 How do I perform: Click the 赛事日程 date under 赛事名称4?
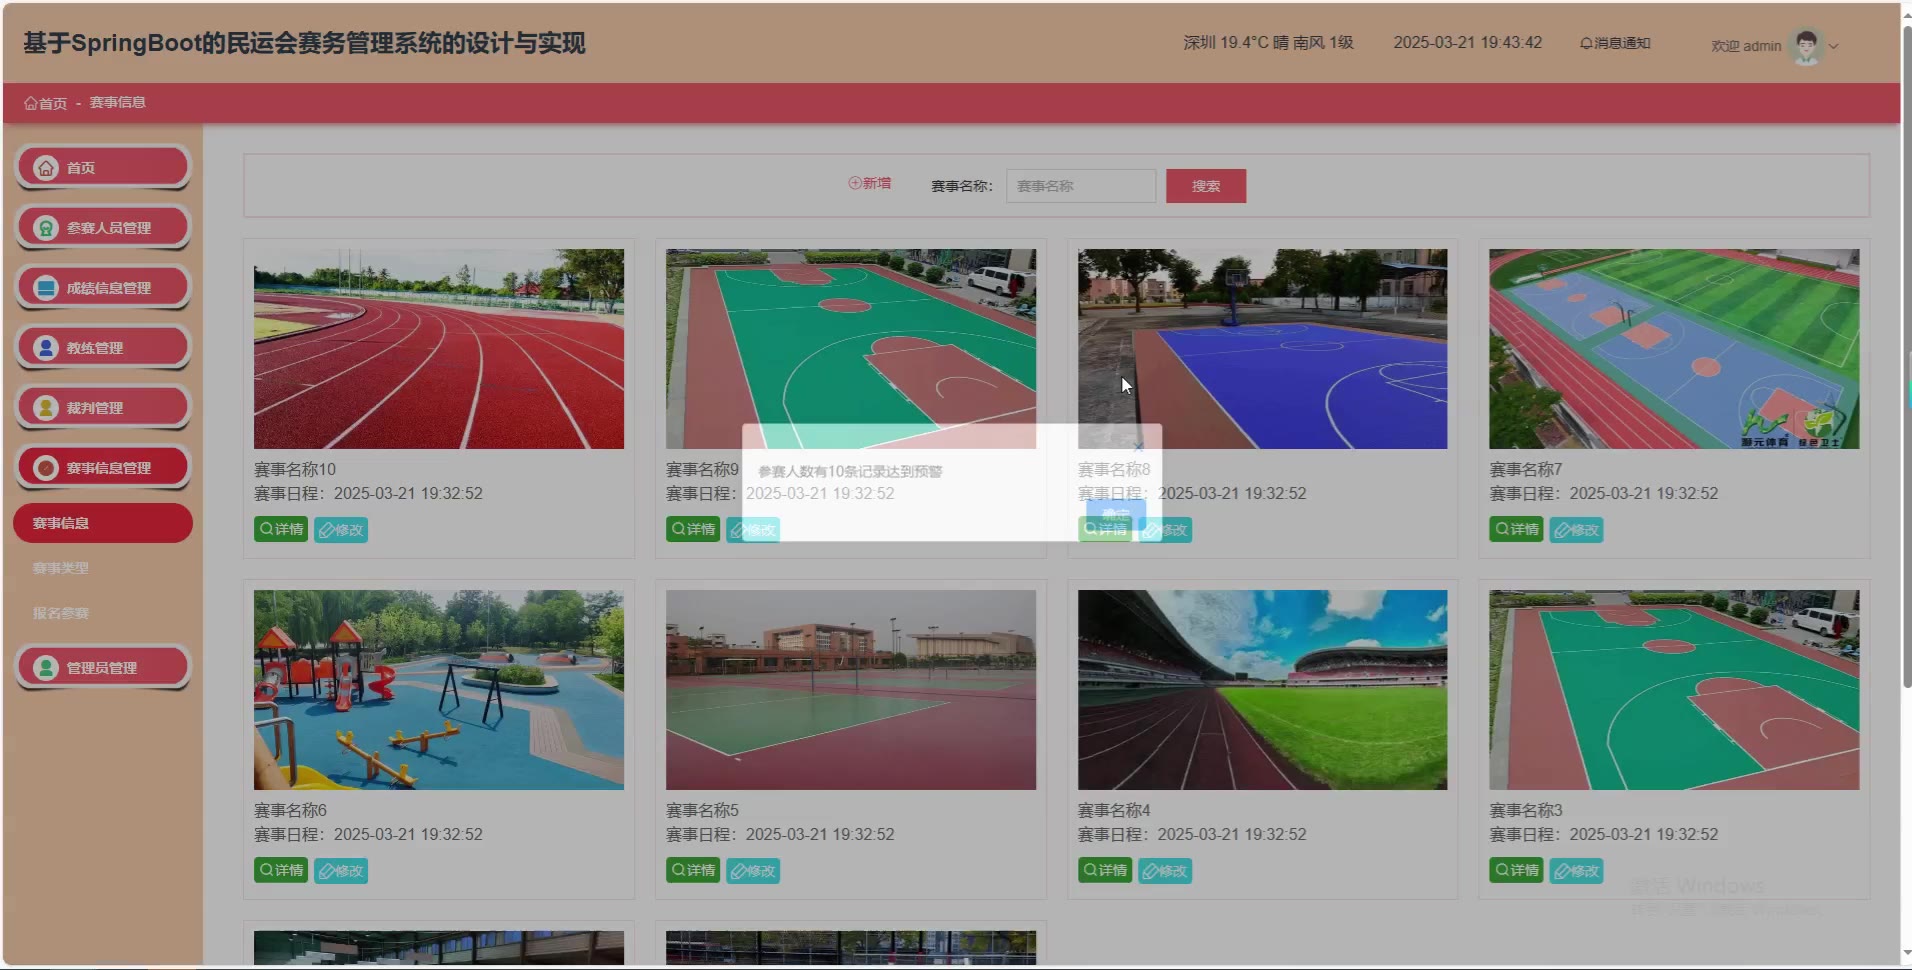pos(1192,835)
